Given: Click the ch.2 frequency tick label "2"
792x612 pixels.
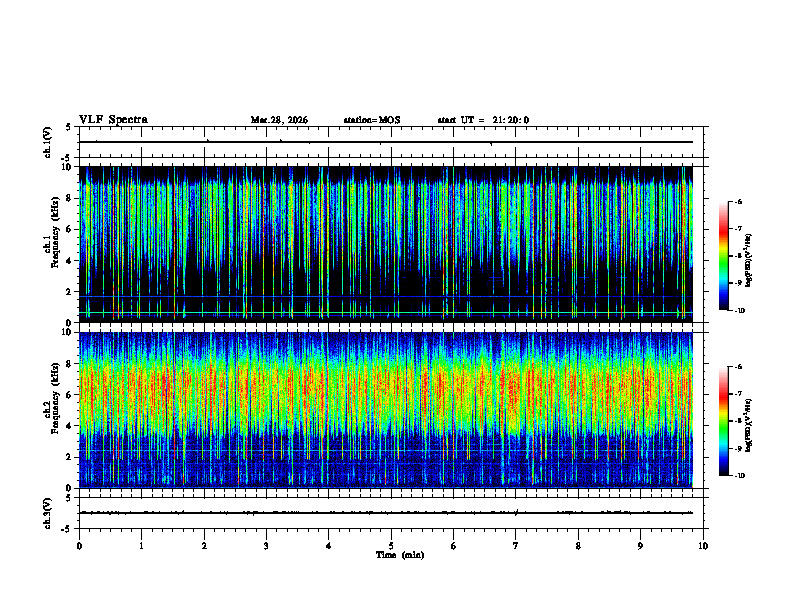Looking at the screenshot, I should (x=69, y=457).
